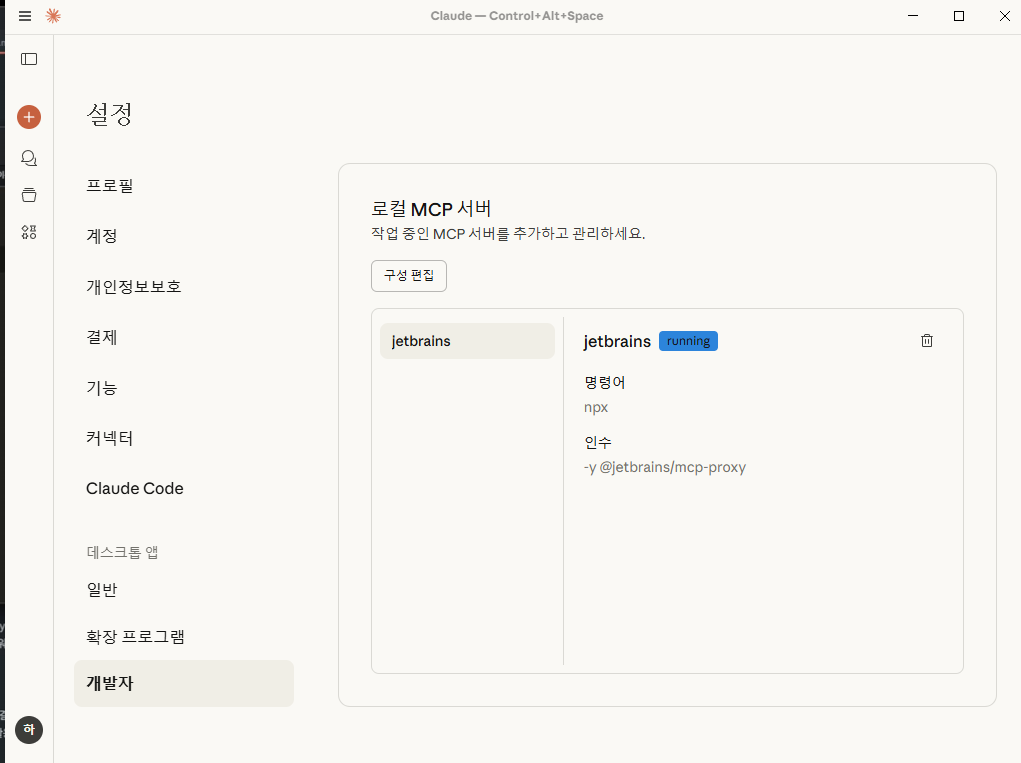Click the Claude logo icon
This screenshot has height=763, width=1021.
[x=53, y=16]
